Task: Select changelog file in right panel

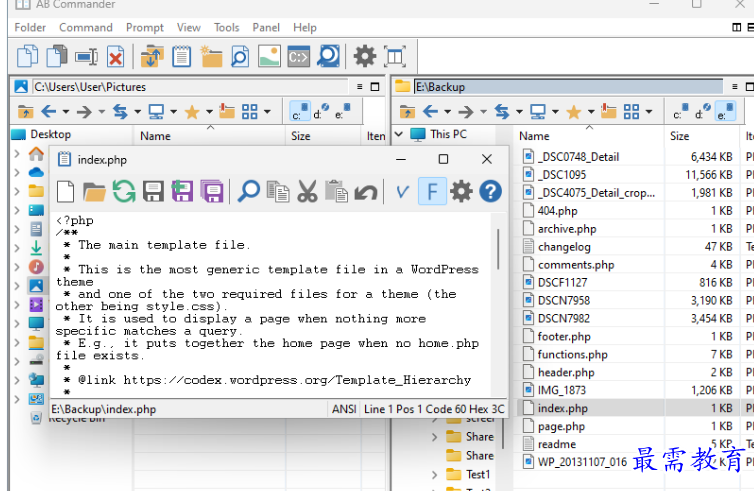Action: (x=564, y=247)
